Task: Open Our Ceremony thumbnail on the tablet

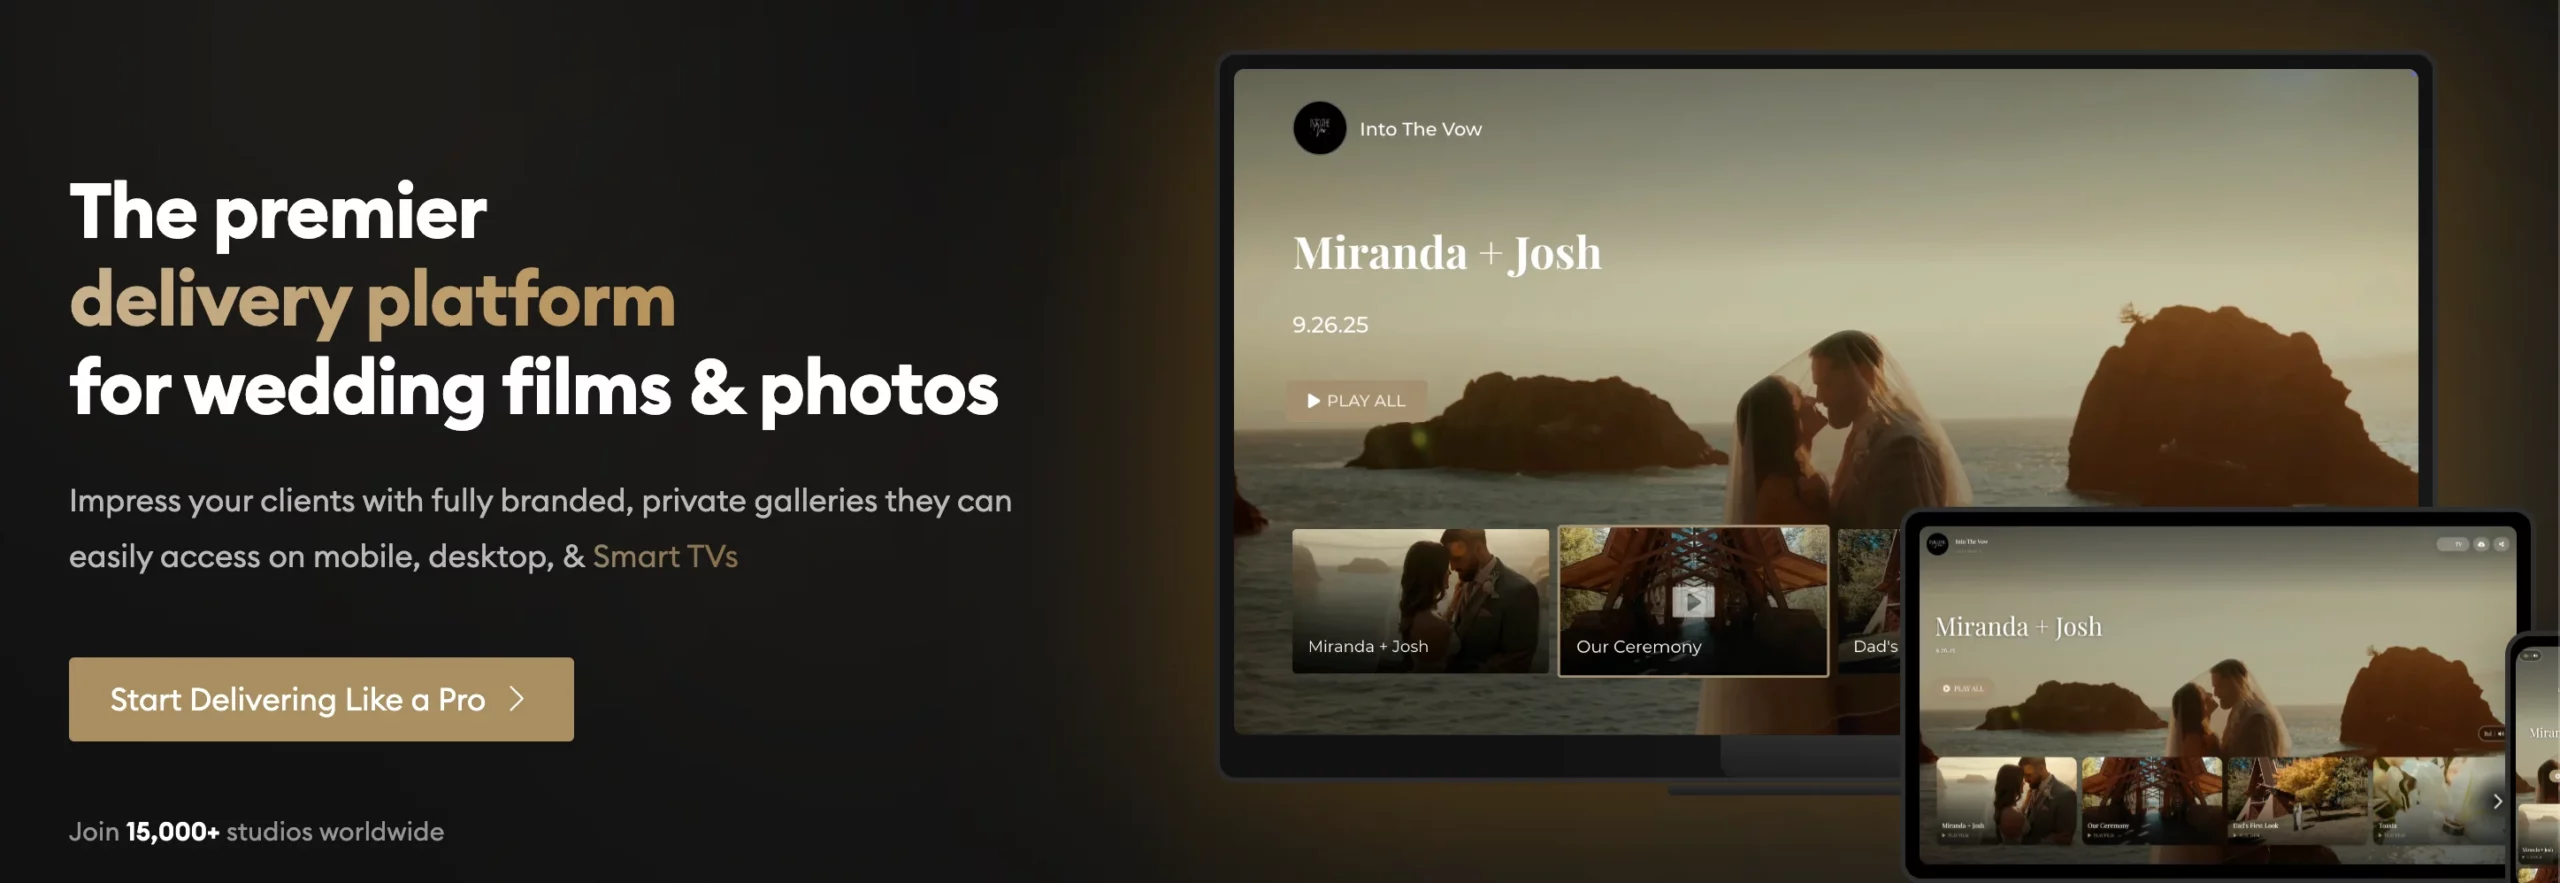Action: [x=2152, y=801]
